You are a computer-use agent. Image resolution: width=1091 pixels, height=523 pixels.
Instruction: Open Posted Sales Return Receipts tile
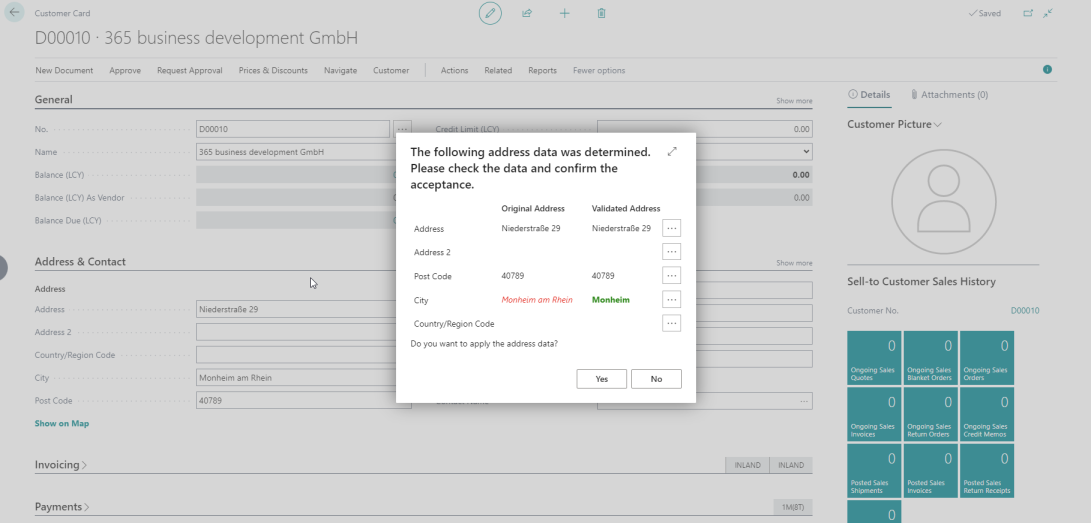tap(987, 470)
